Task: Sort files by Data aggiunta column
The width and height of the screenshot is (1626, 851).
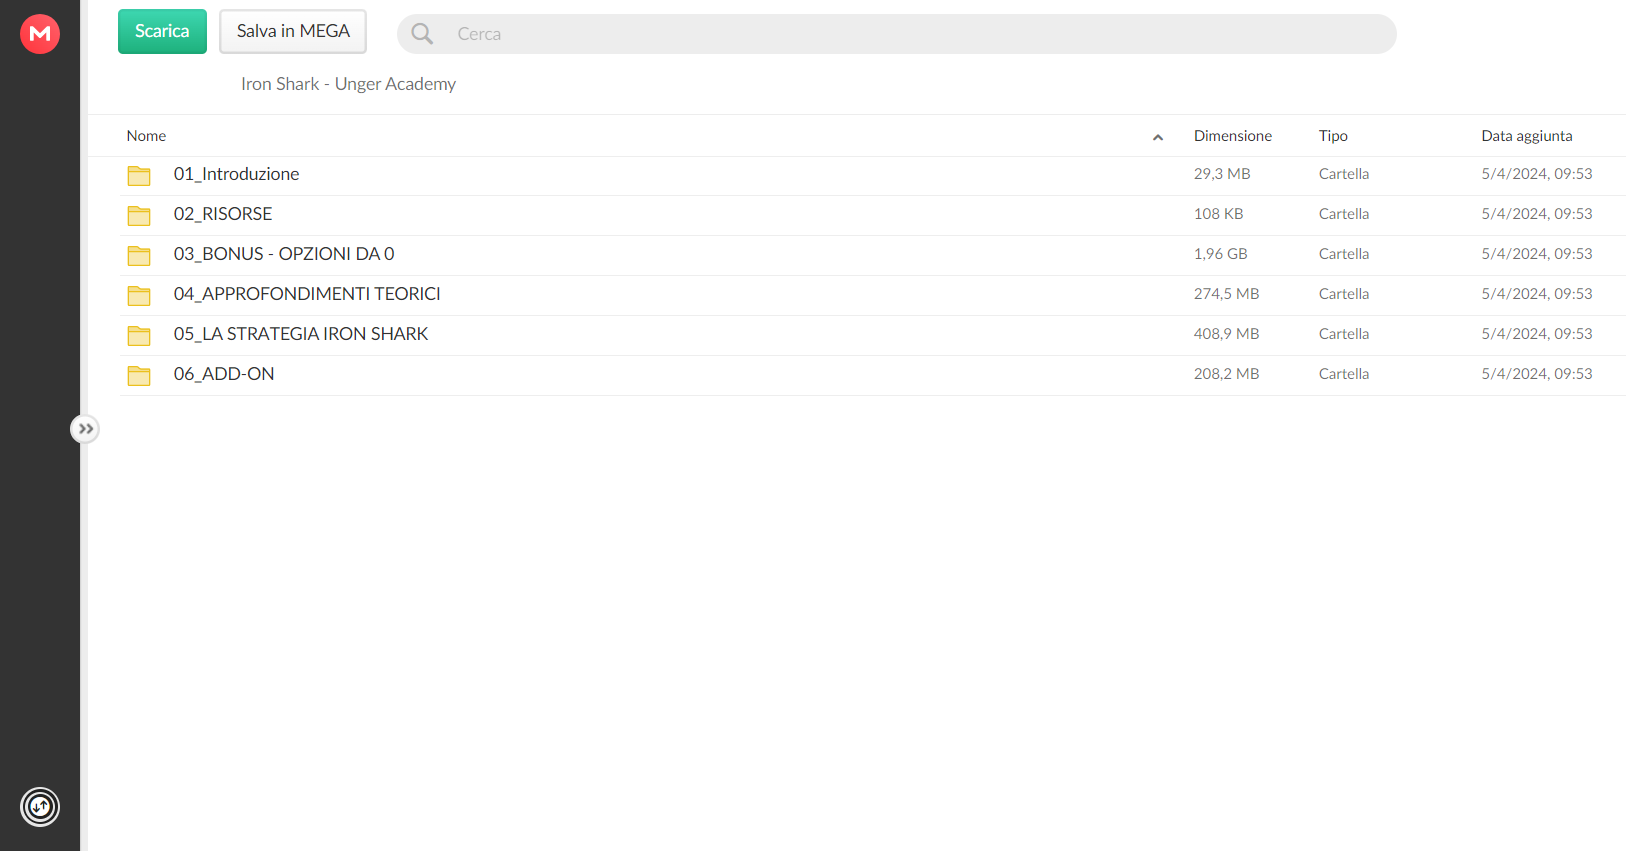Action: 1527,136
